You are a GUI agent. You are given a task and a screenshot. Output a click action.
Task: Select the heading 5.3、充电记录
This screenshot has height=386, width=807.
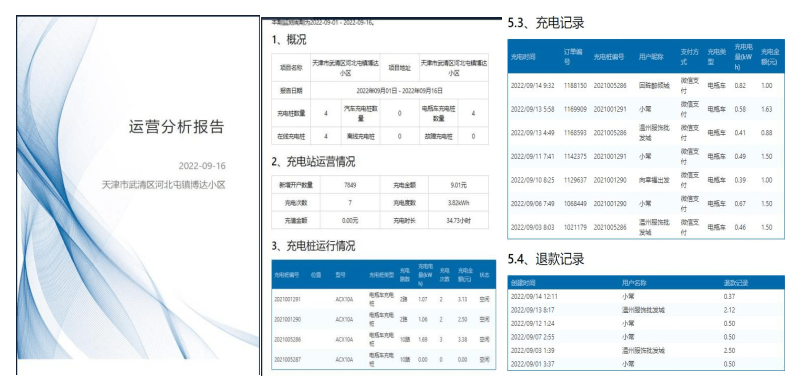click(x=546, y=23)
